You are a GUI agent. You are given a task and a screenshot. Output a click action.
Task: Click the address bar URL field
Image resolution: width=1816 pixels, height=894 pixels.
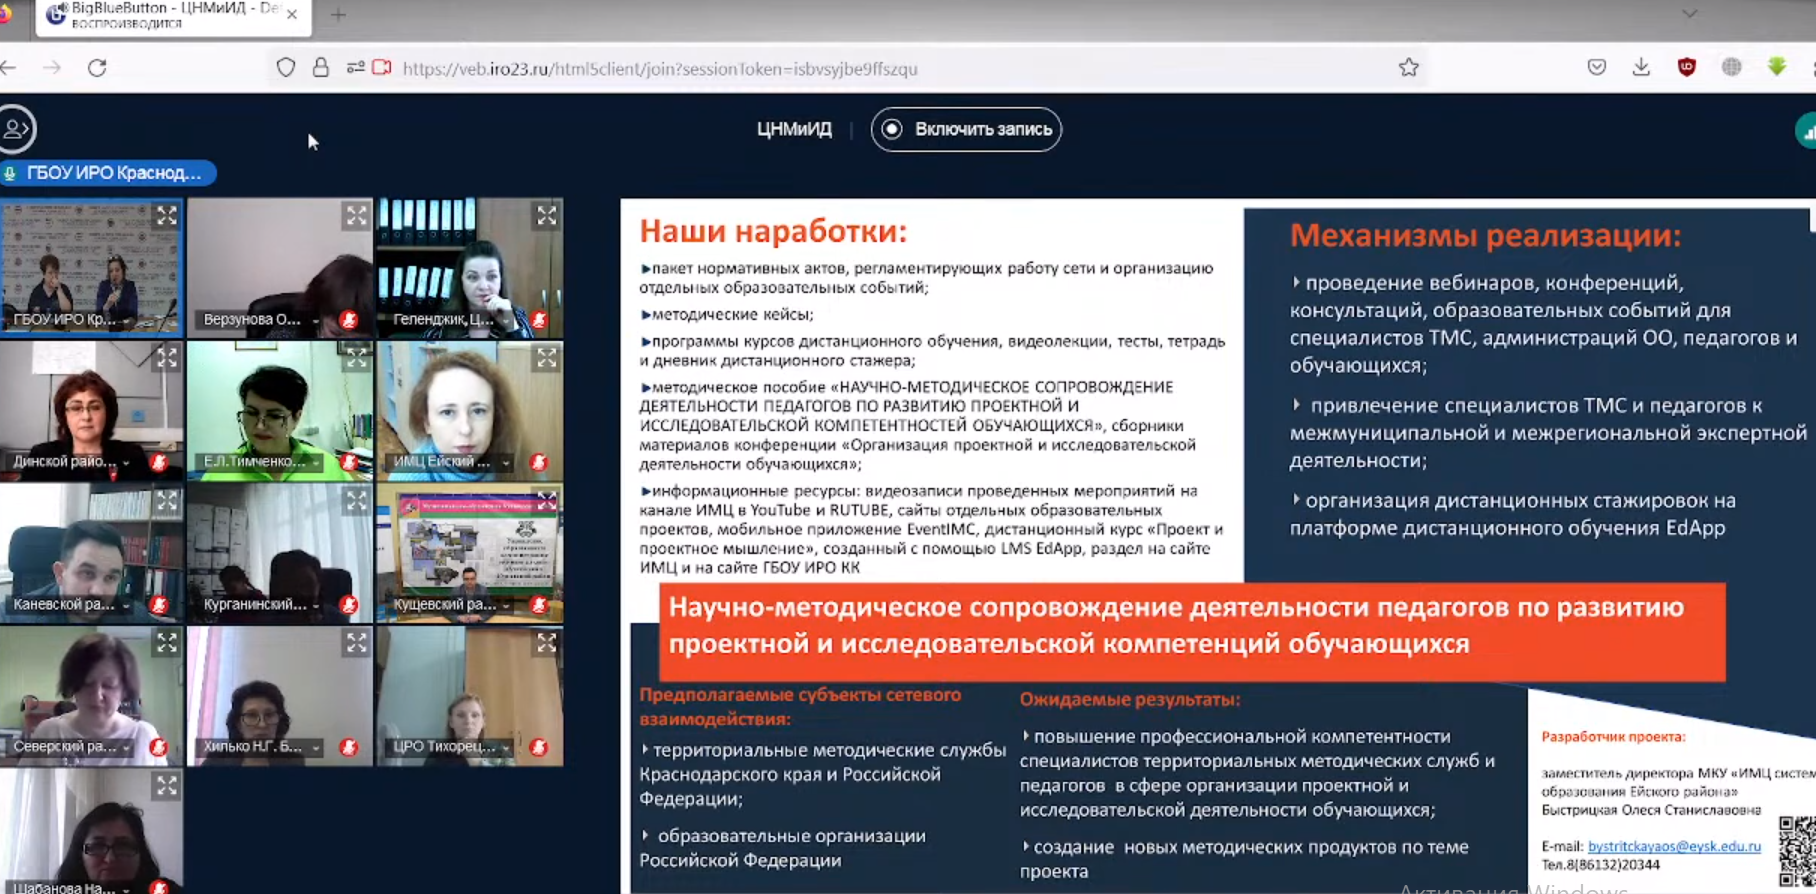tap(800, 69)
